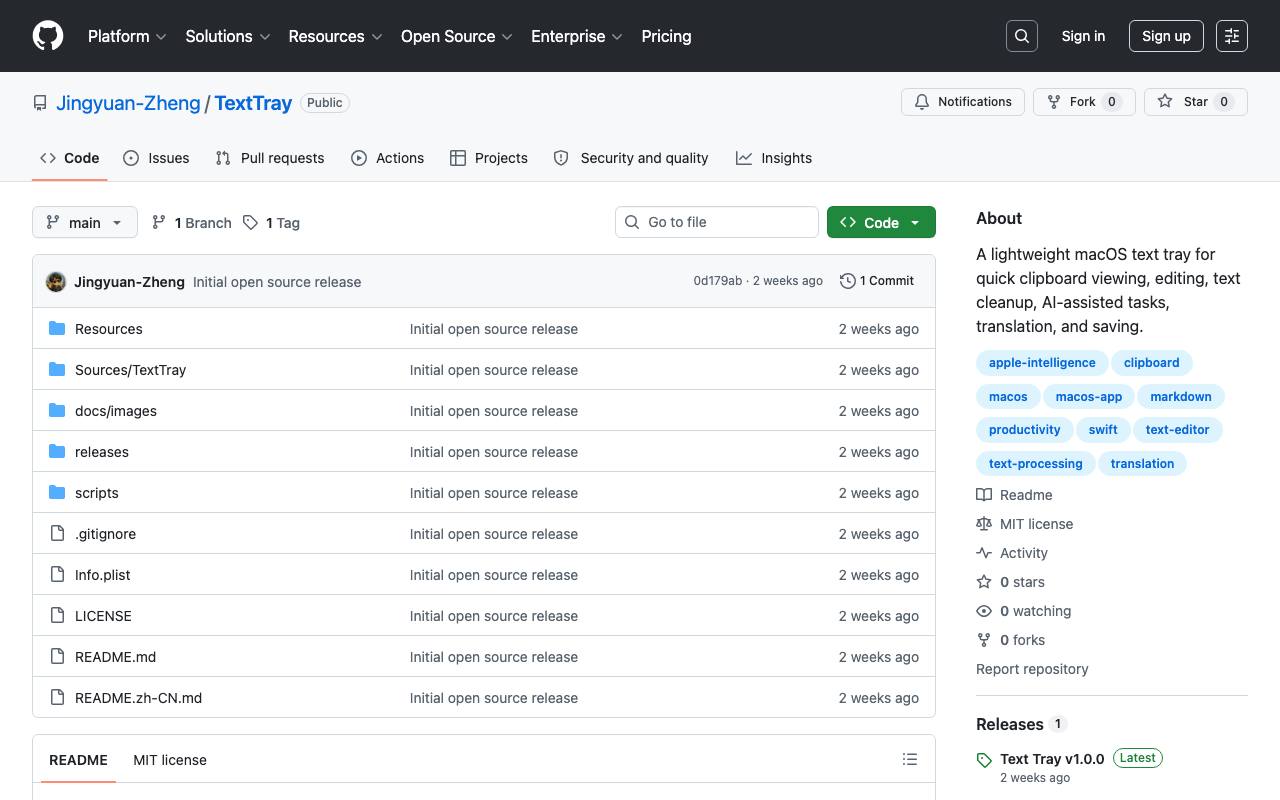Select the MIT license tab in file viewer
The width and height of the screenshot is (1280, 800).
[x=170, y=760]
